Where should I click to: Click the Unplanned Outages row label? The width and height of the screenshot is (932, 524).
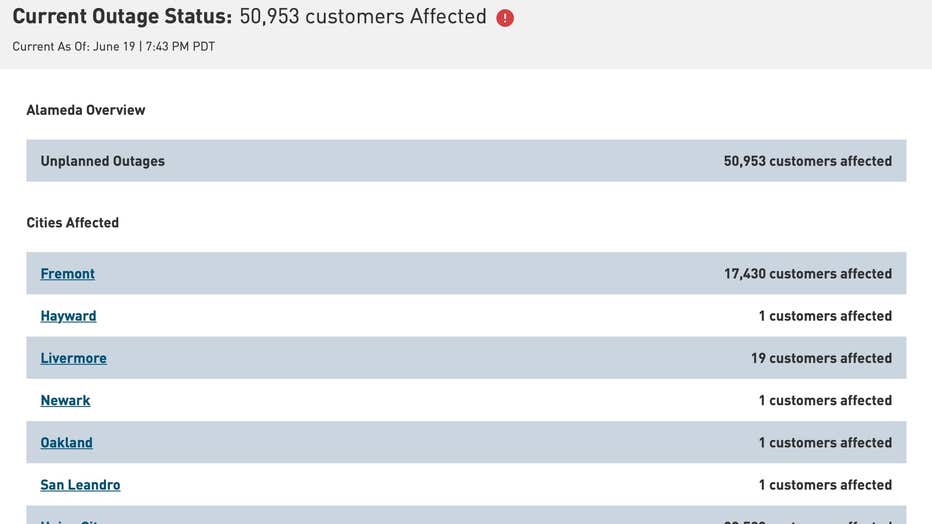102,161
